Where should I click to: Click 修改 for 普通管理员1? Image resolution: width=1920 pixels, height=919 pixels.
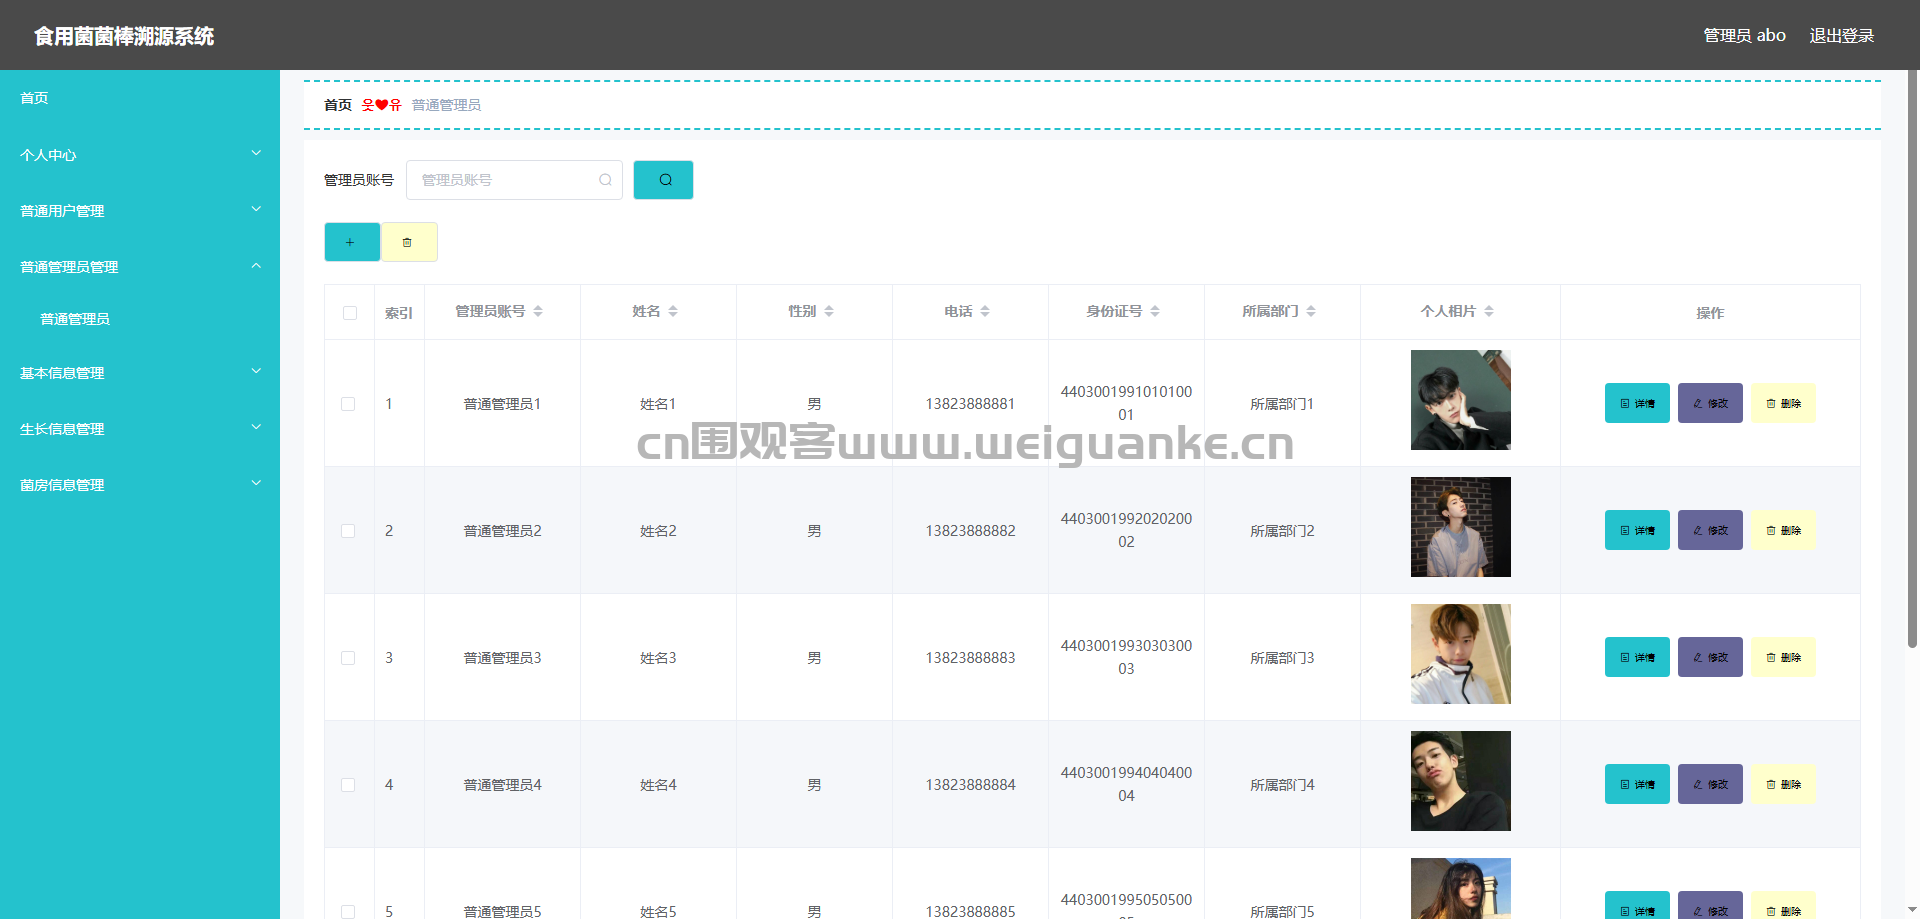pos(1710,403)
